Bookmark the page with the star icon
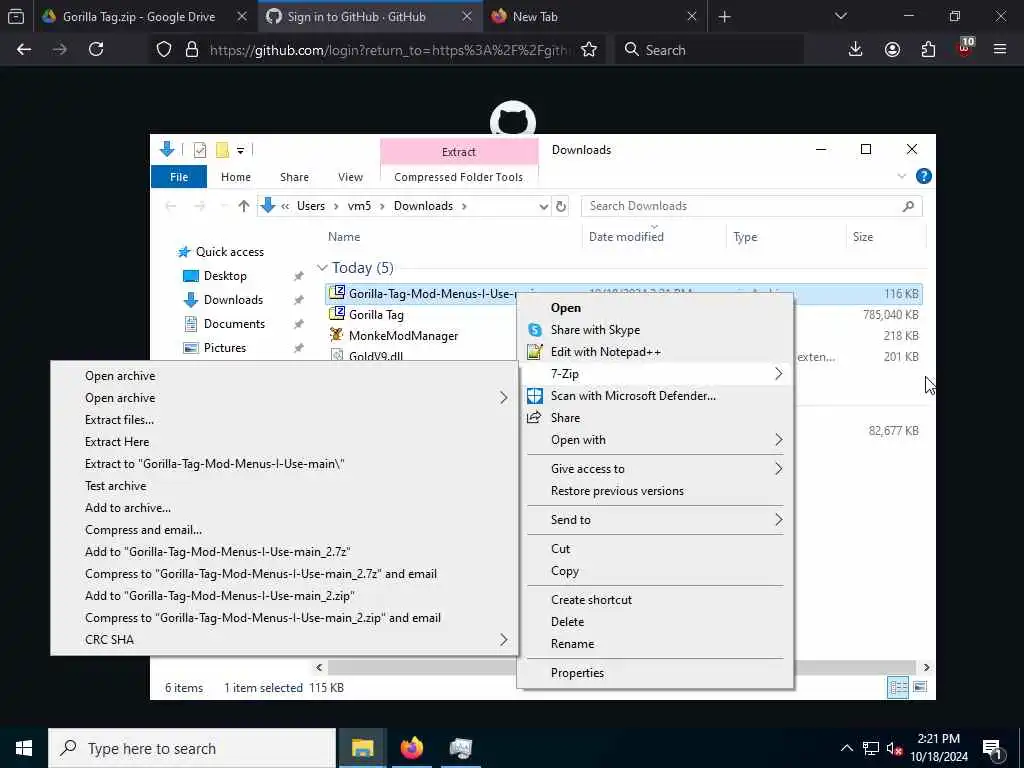This screenshot has height=768, width=1024. pyautogui.click(x=588, y=50)
